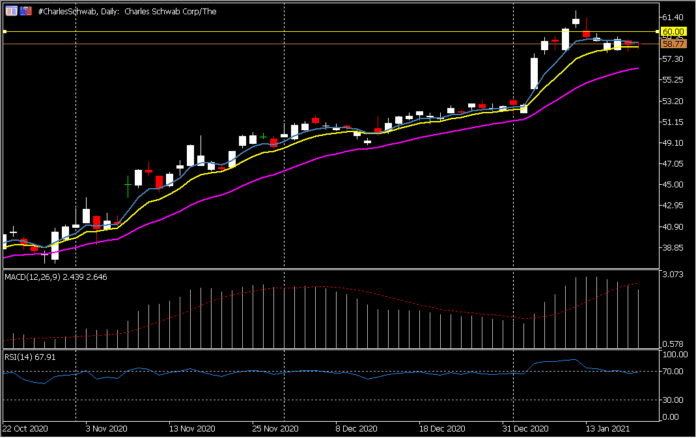Click the 22 Oct 2020 date label
696x438 pixels.
(x=26, y=429)
